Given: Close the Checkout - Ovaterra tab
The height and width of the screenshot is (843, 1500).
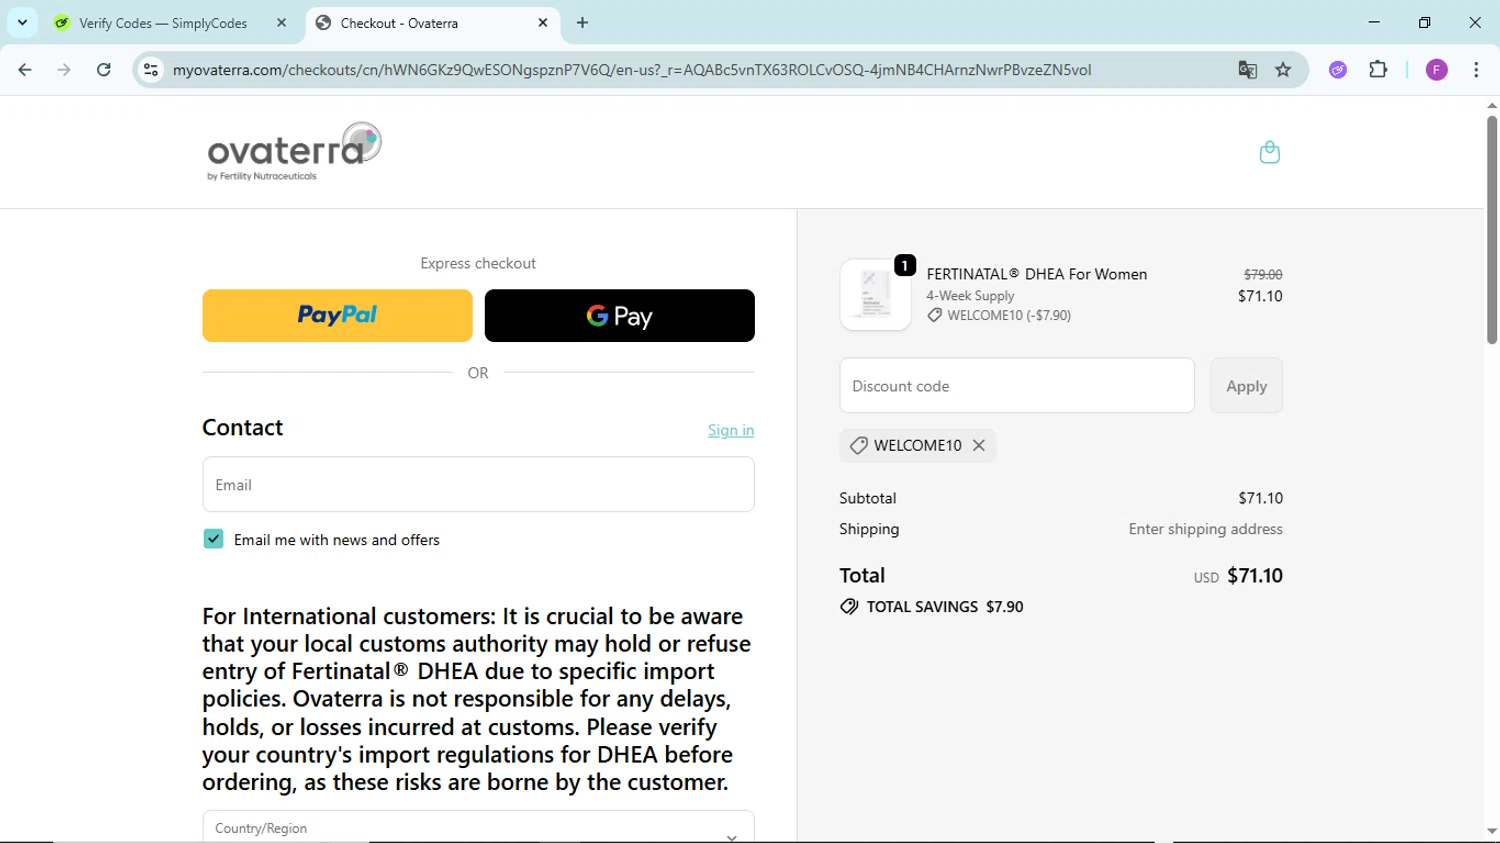Looking at the screenshot, I should (x=543, y=23).
